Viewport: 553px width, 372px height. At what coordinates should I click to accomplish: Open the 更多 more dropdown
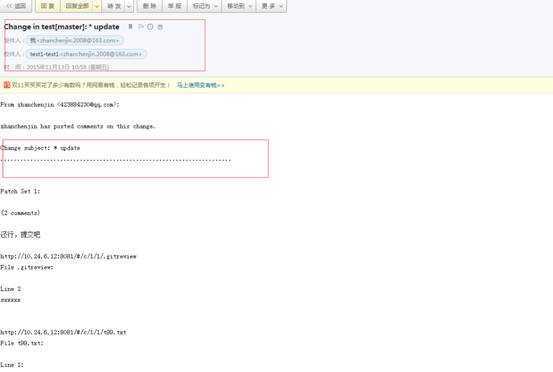click(272, 6)
